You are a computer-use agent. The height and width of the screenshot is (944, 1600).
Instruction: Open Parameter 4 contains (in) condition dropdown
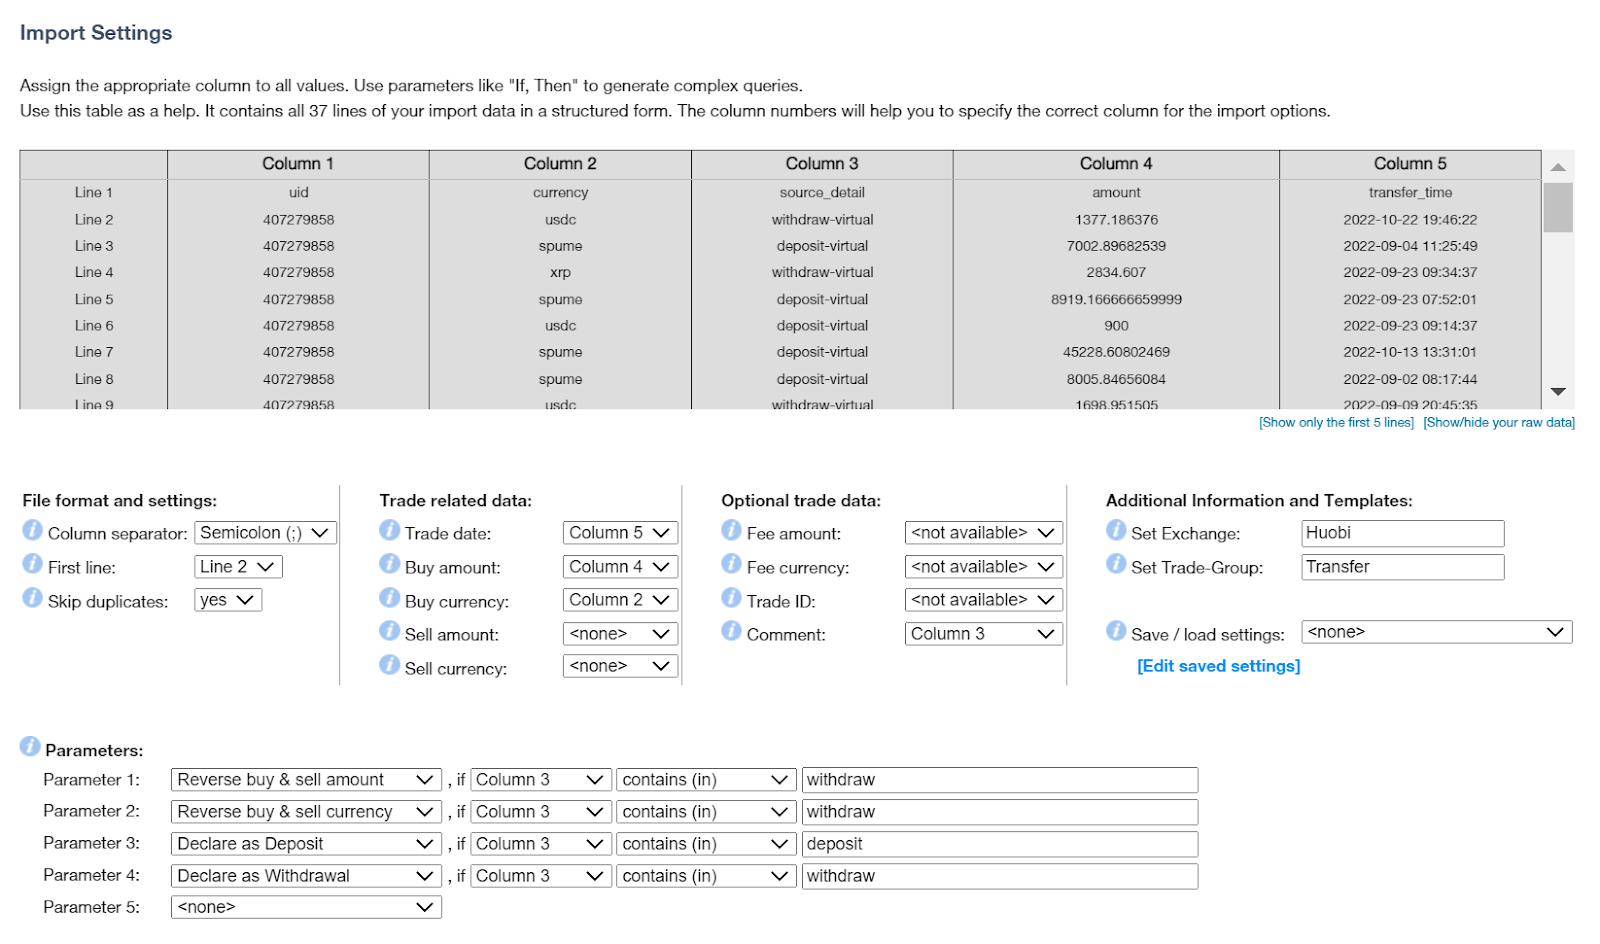click(706, 876)
